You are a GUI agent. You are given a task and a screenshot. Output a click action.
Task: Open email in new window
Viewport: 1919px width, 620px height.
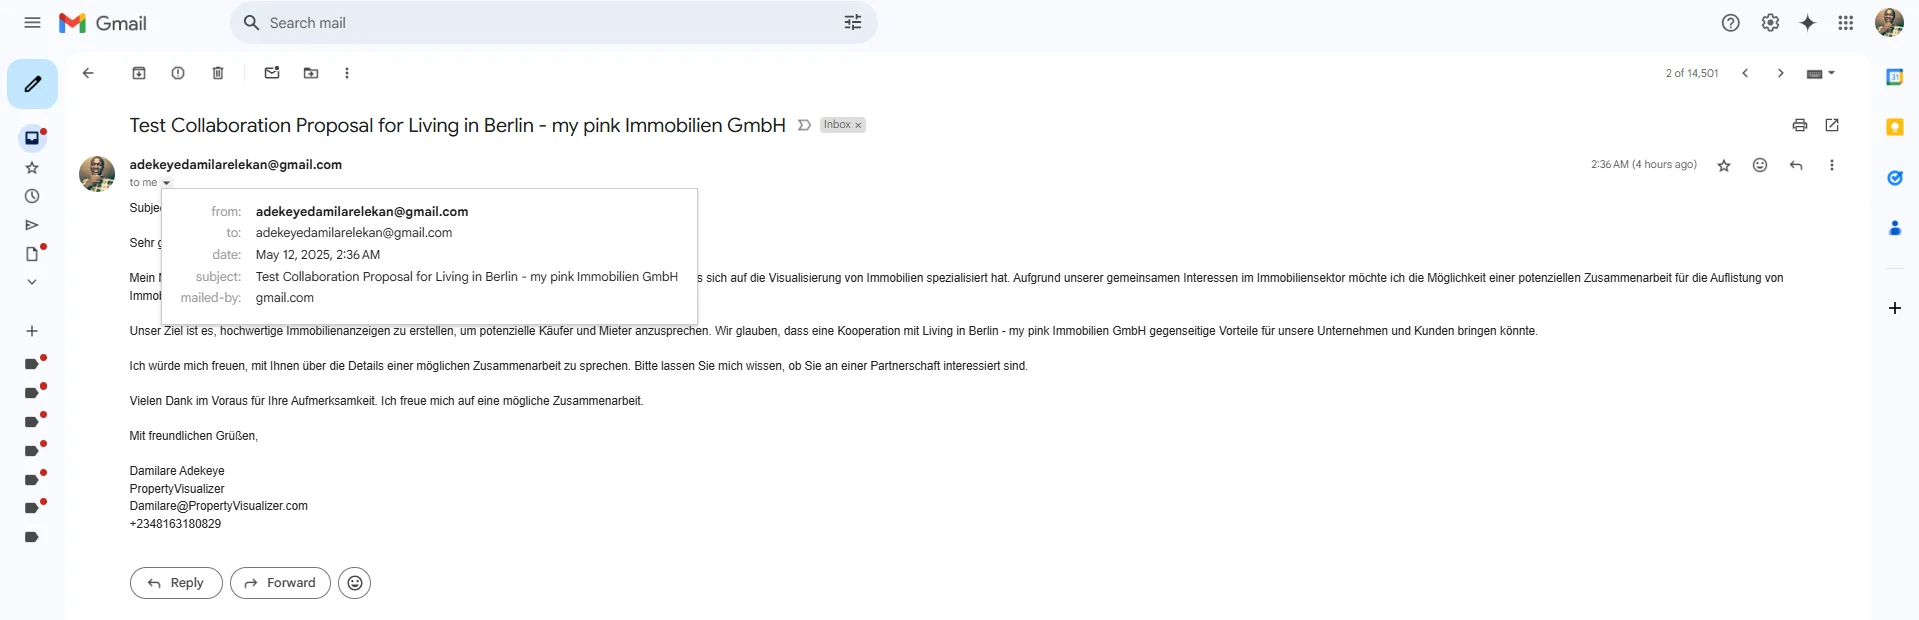tap(1832, 125)
